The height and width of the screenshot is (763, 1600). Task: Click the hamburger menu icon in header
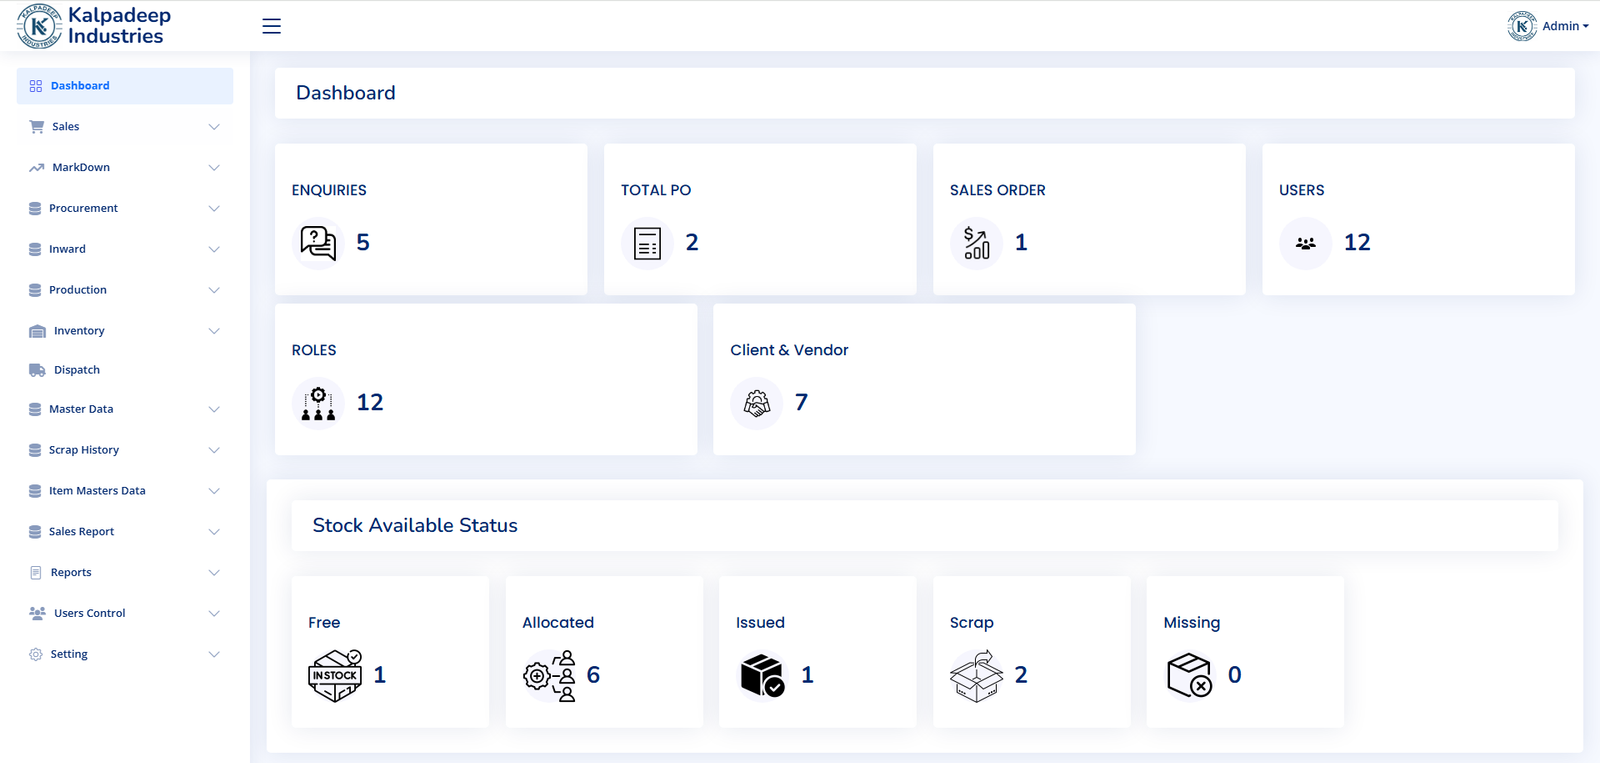[x=271, y=26]
